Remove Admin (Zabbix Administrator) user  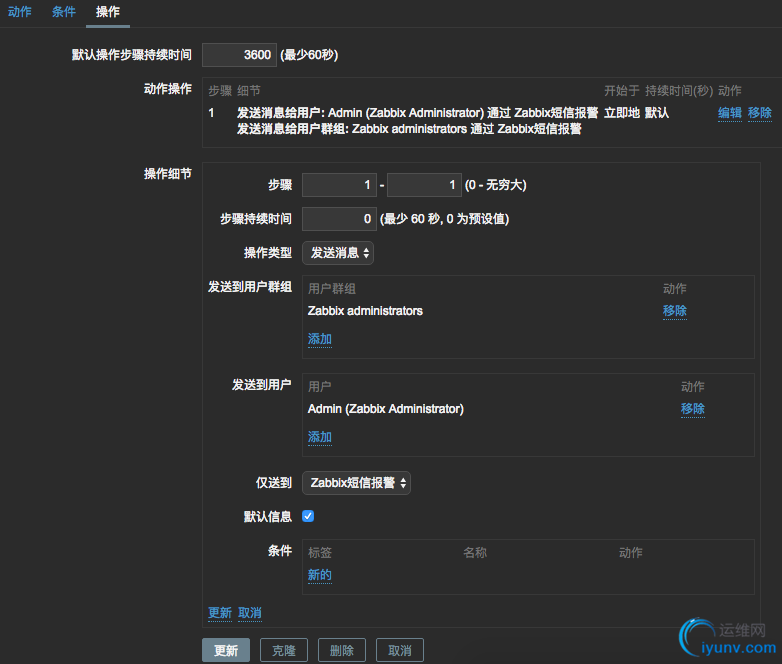click(x=693, y=409)
